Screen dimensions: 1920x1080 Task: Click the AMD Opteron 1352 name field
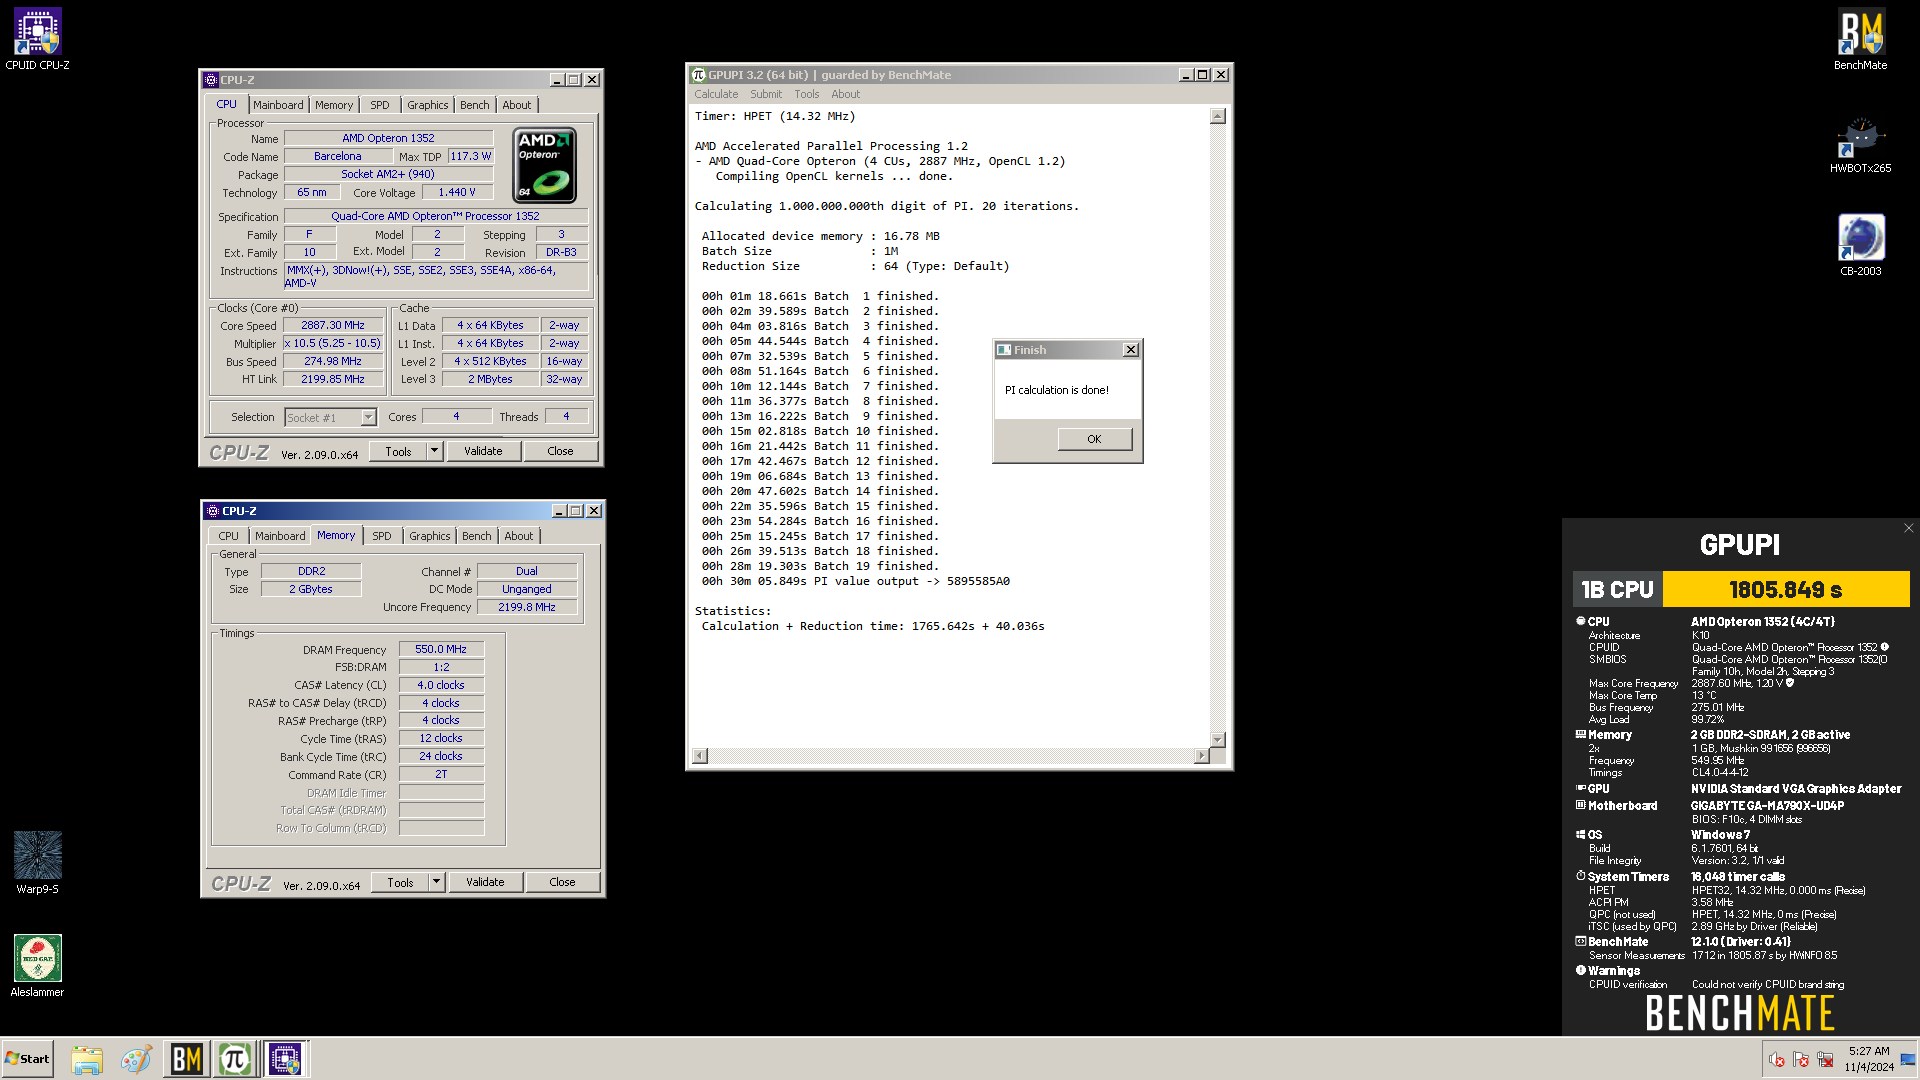click(x=388, y=139)
